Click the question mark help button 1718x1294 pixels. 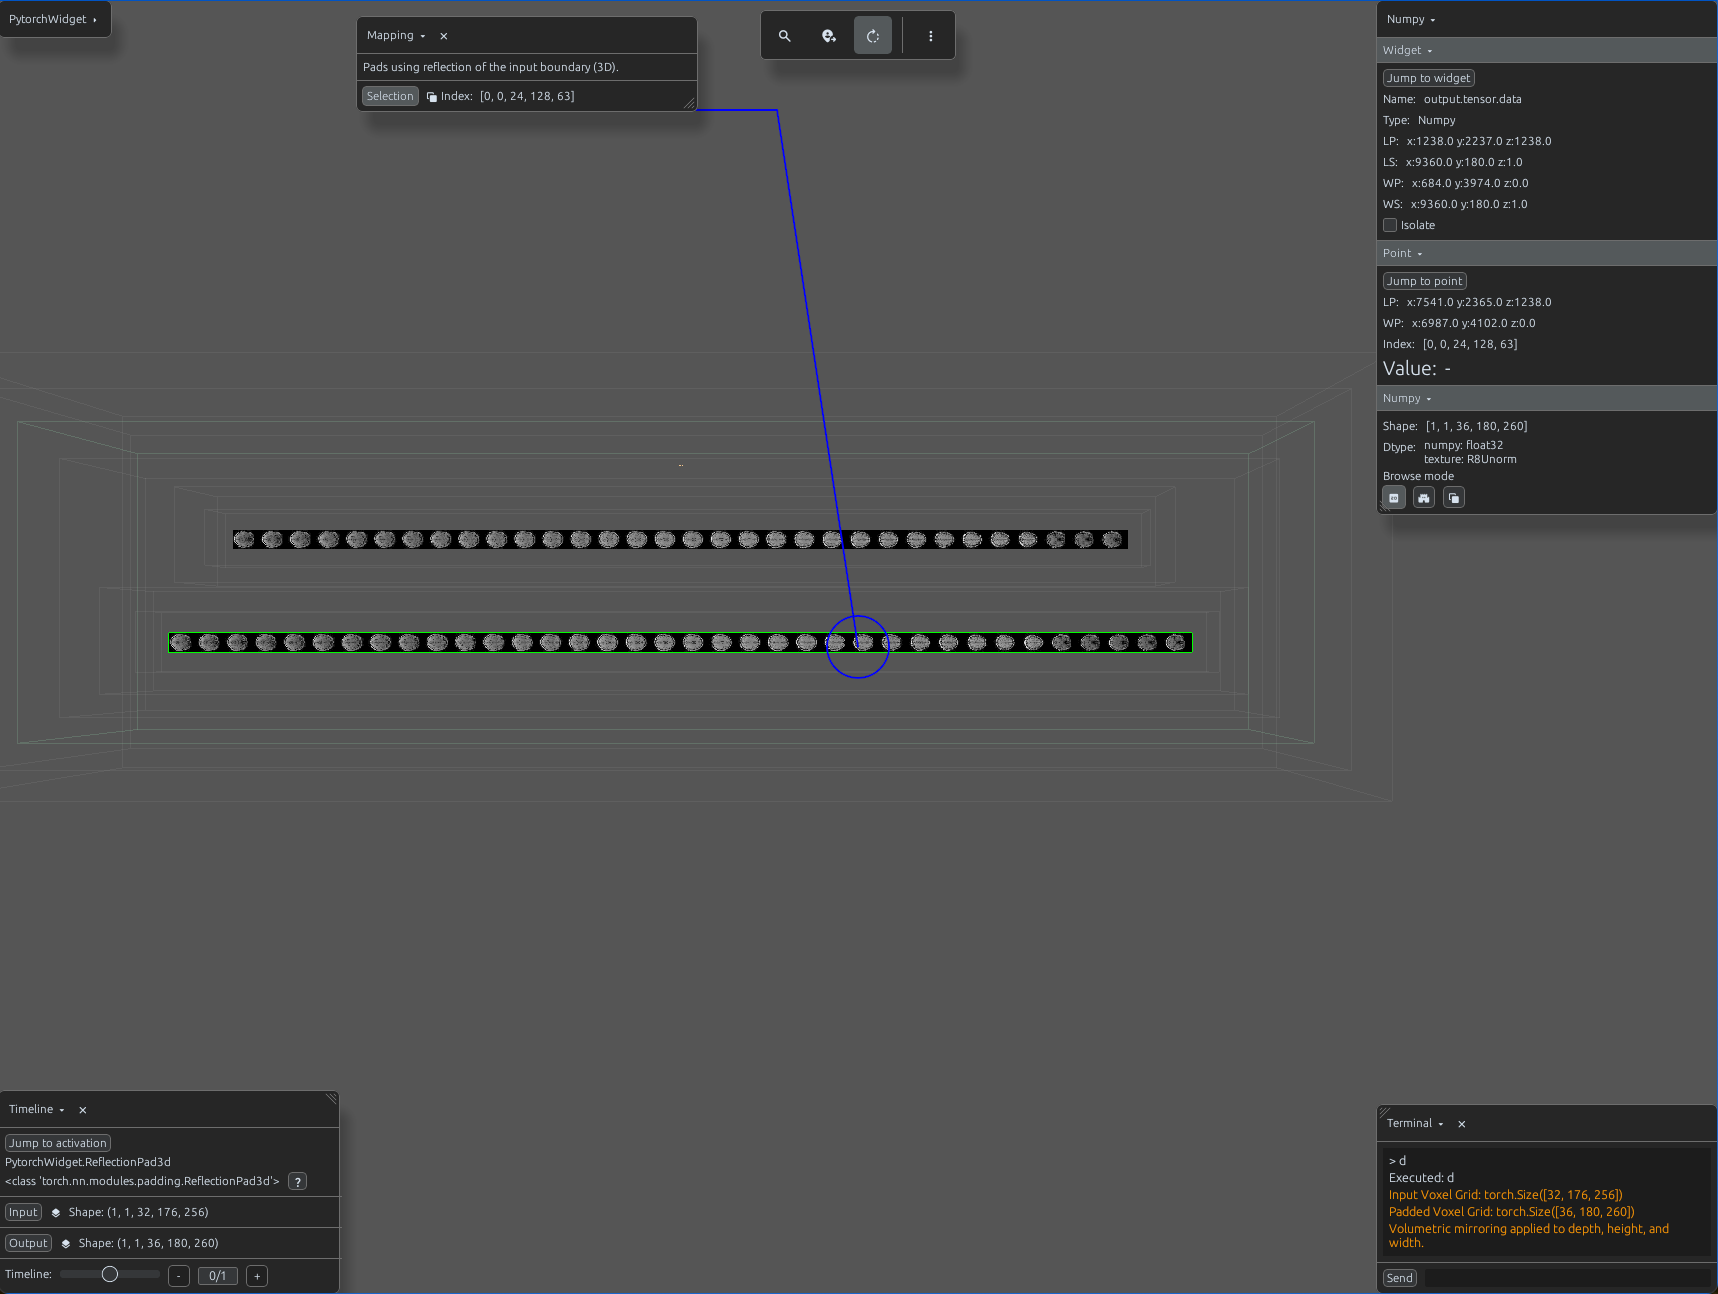point(298,1182)
